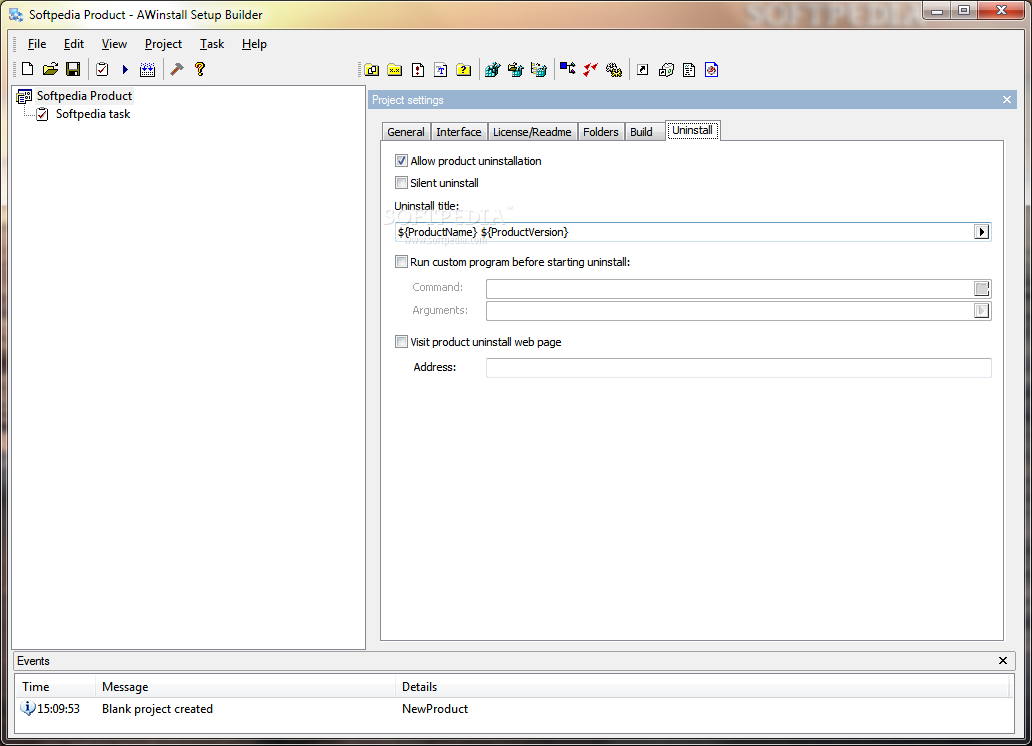
Task: Click the blue document with red circle icon
Action: (x=711, y=70)
